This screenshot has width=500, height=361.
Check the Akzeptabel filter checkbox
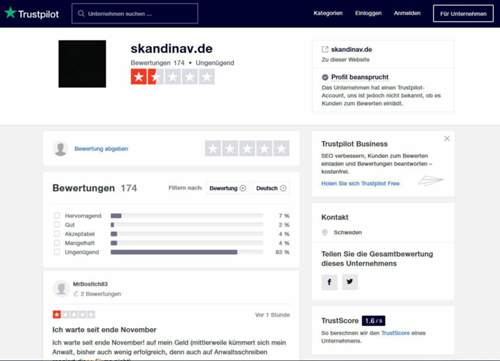point(57,234)
